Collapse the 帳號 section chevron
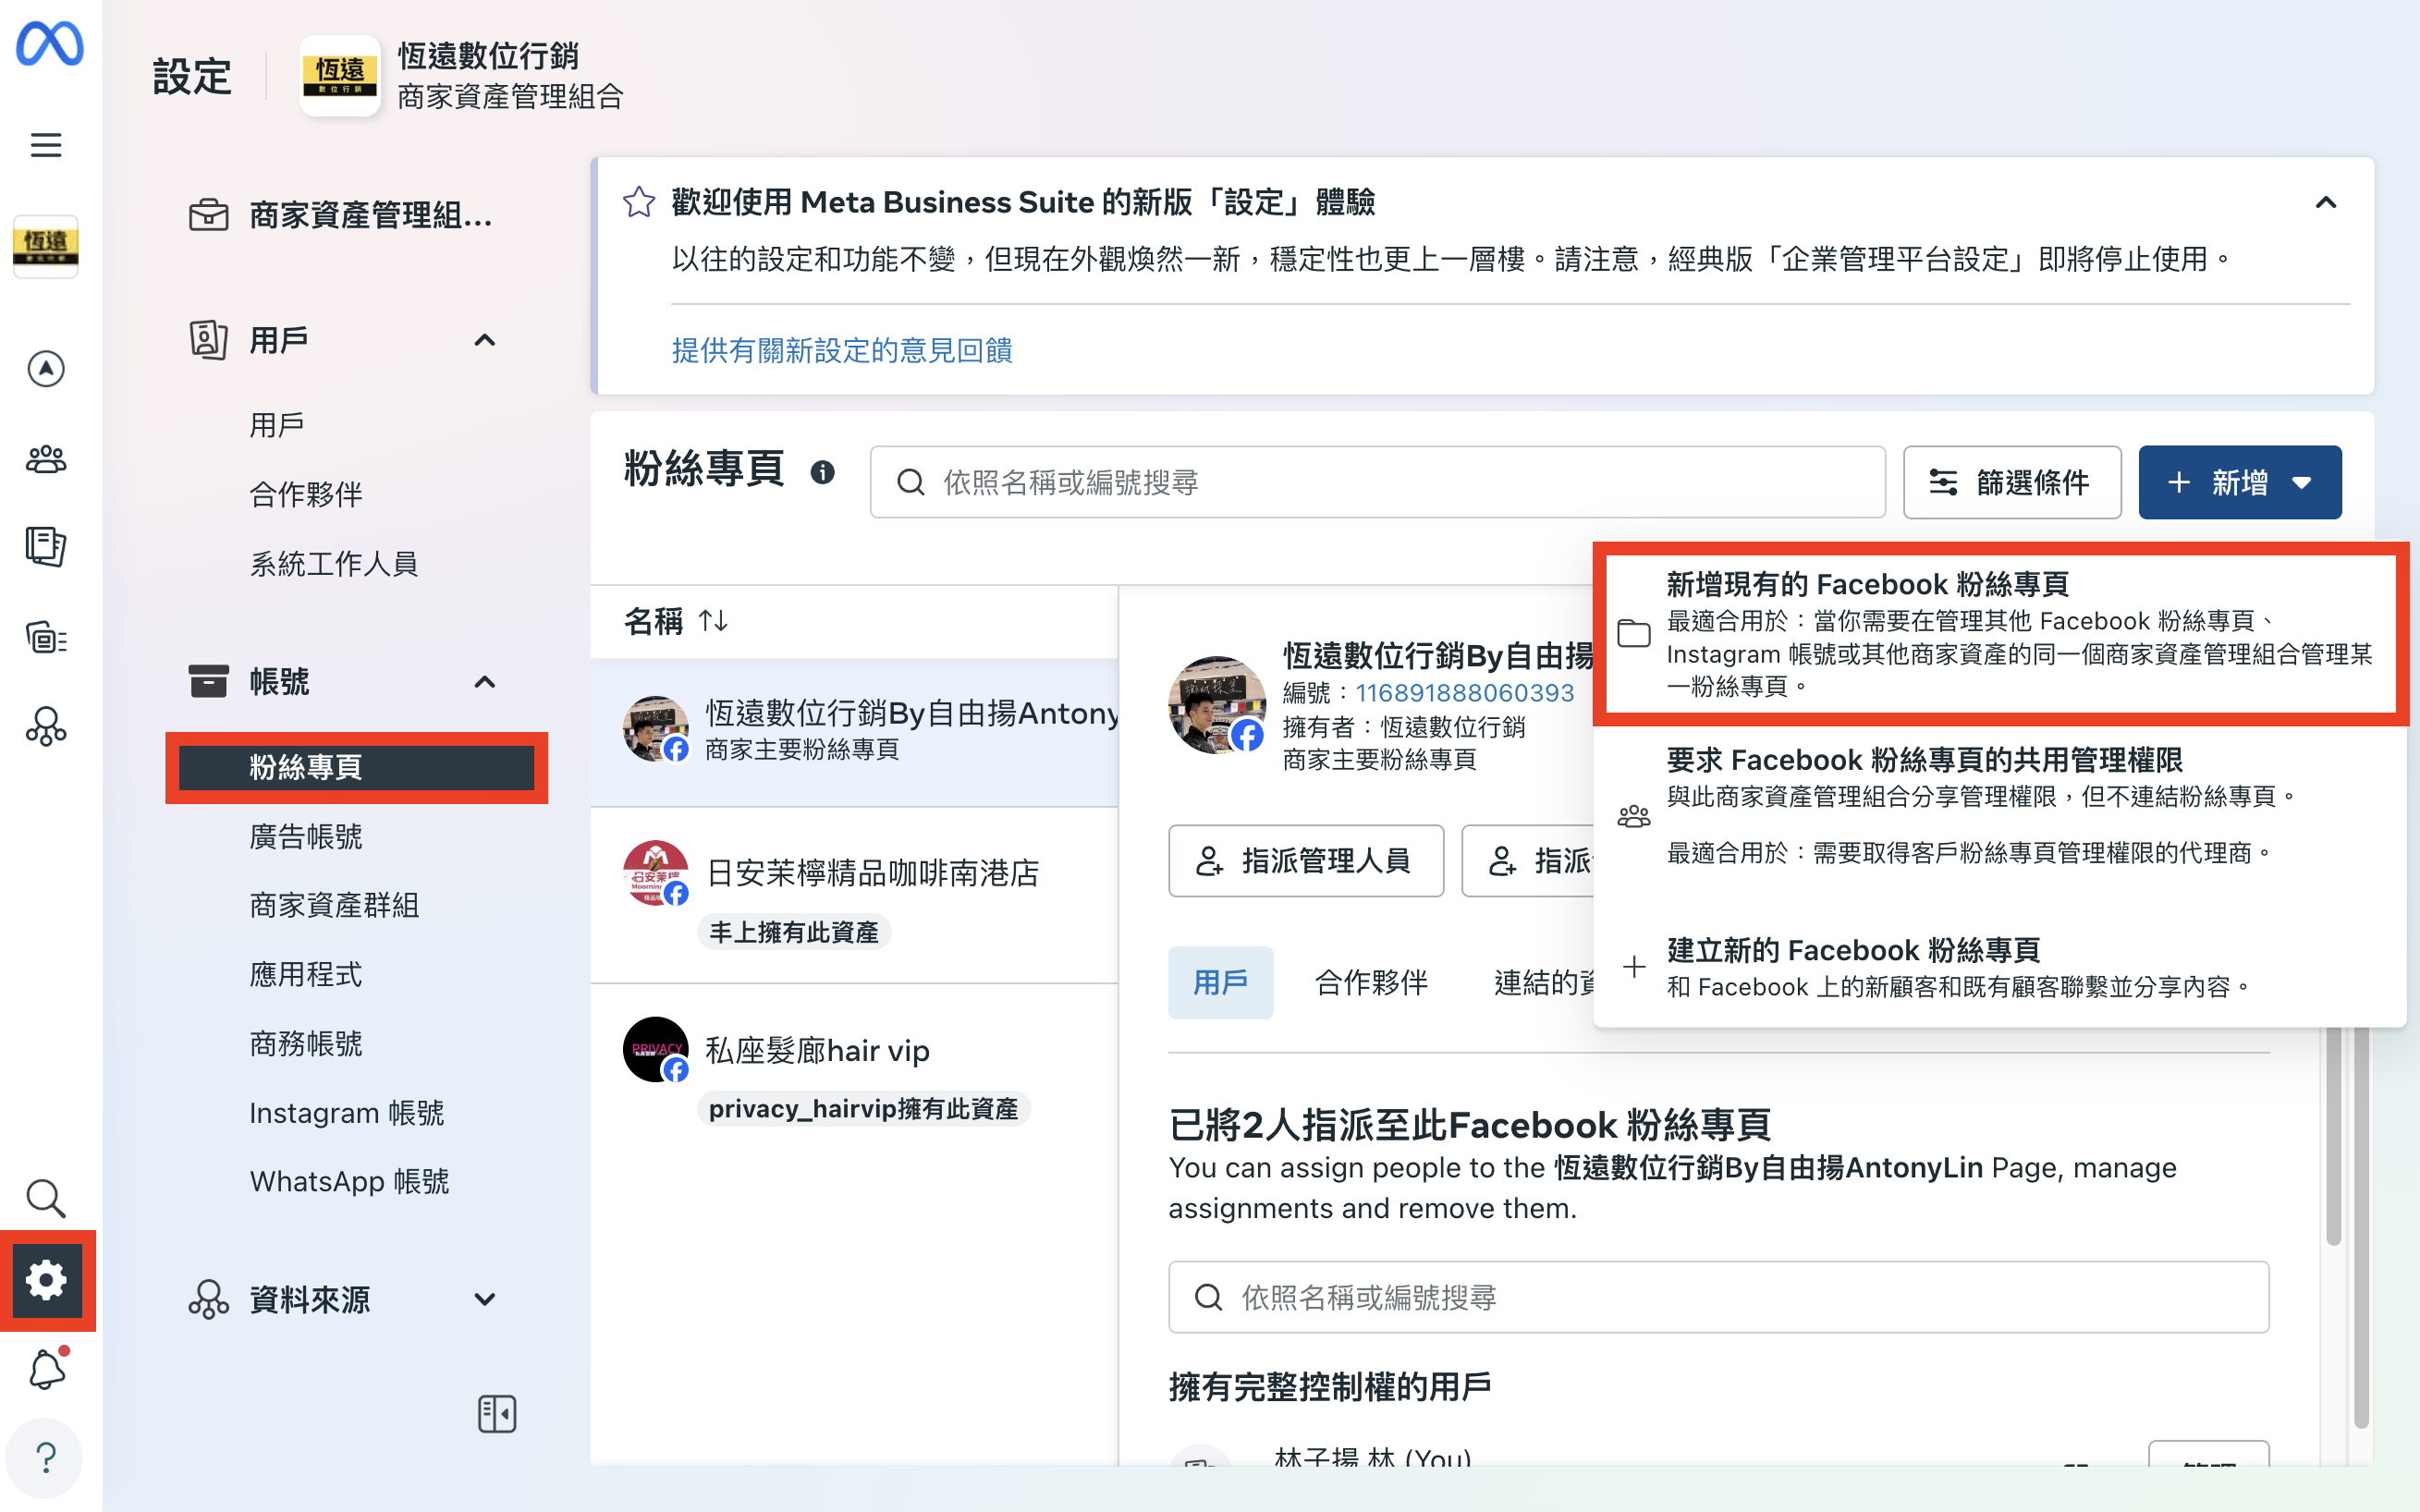This screenshot has width=2420, height=1512. (484, 682)
